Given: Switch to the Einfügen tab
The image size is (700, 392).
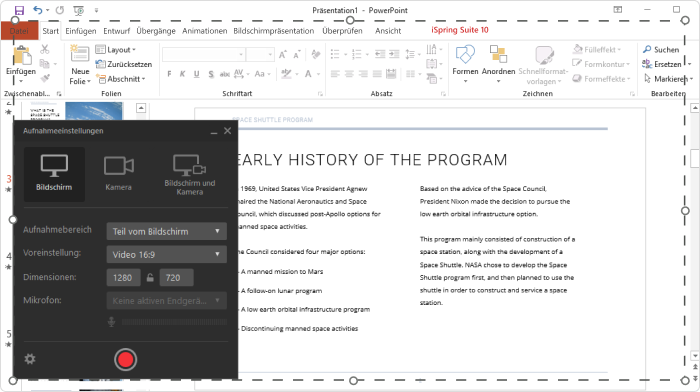Looking at the screenshot, I should point(81,31).
